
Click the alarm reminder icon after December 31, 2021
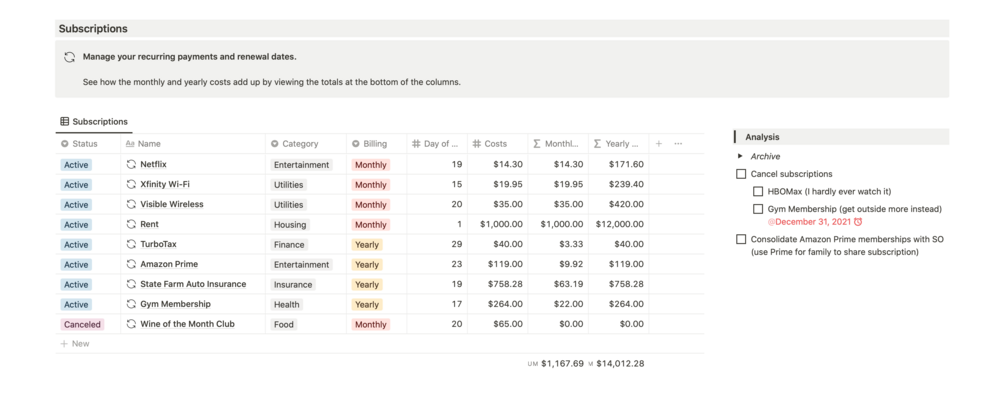click(858, 222)
